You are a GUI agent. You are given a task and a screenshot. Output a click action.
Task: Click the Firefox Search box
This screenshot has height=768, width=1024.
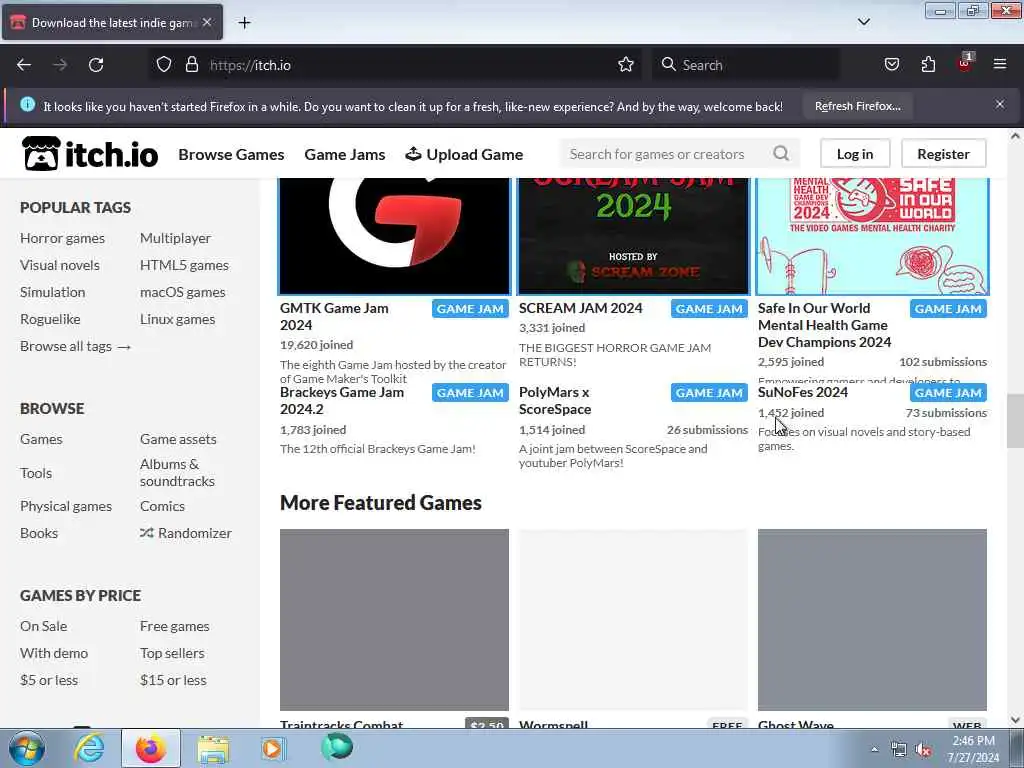[744, 65]
